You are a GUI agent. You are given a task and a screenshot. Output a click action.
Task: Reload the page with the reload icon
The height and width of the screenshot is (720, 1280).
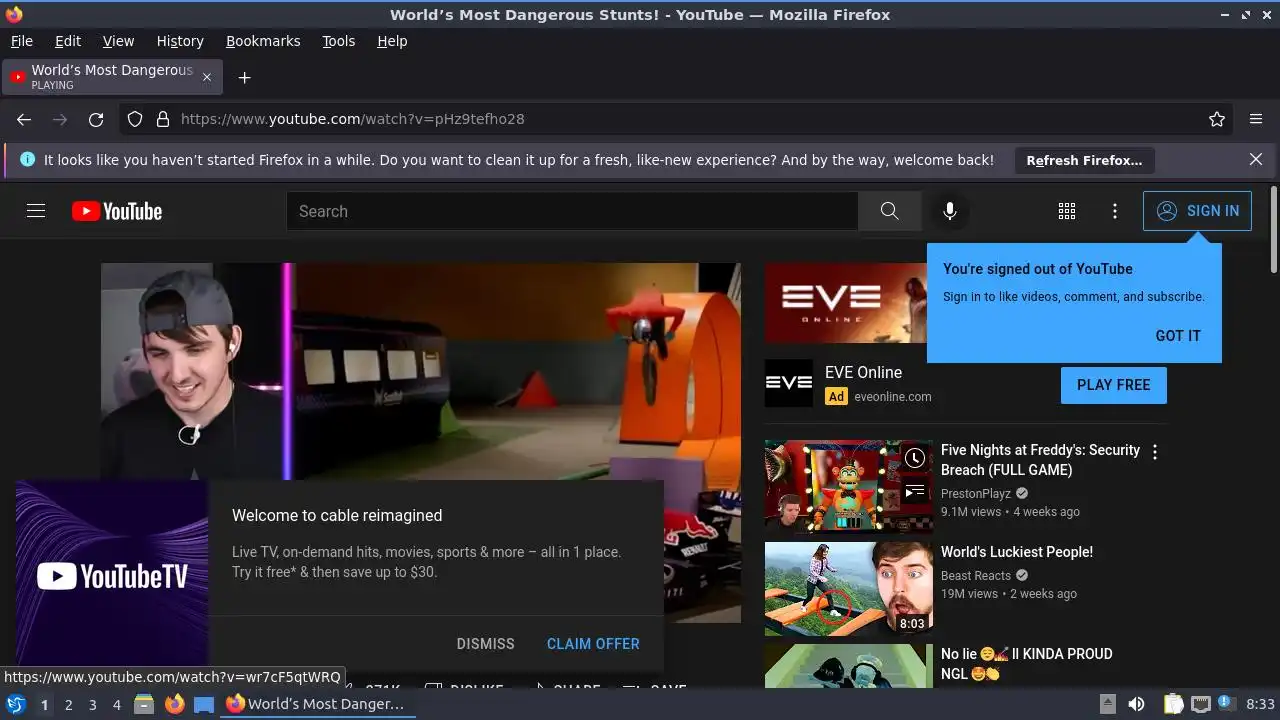click(x=96, y=119)
